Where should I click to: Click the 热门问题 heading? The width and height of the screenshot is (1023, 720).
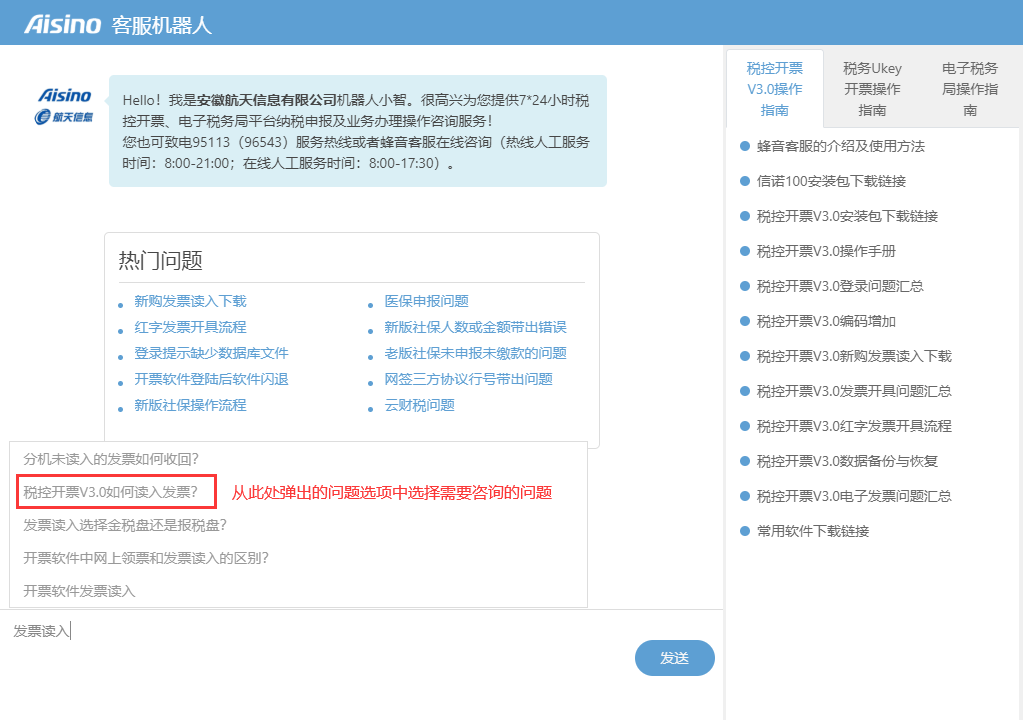point(160,261)
